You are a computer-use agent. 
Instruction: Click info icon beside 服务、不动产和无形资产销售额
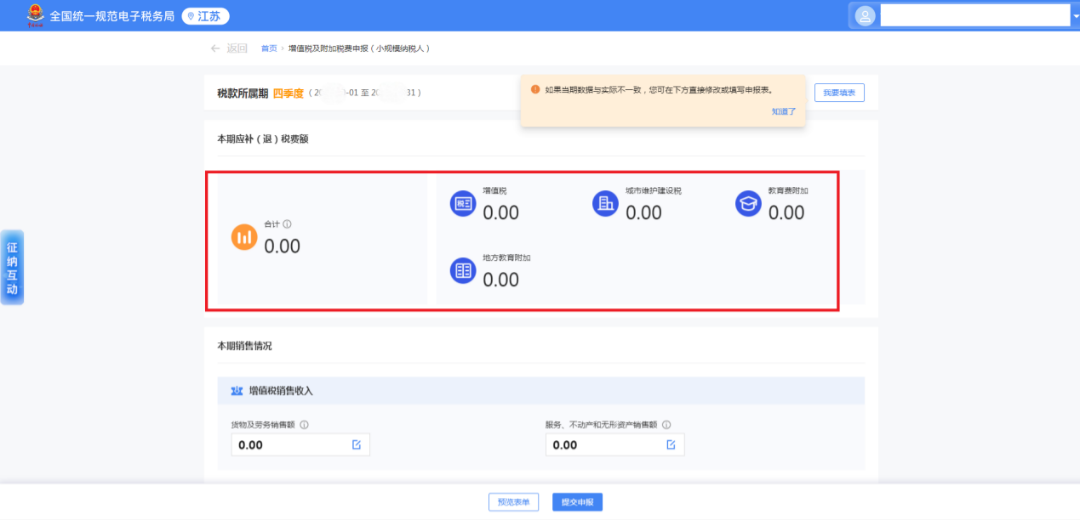pyautogui.click(x=666, y=424)
